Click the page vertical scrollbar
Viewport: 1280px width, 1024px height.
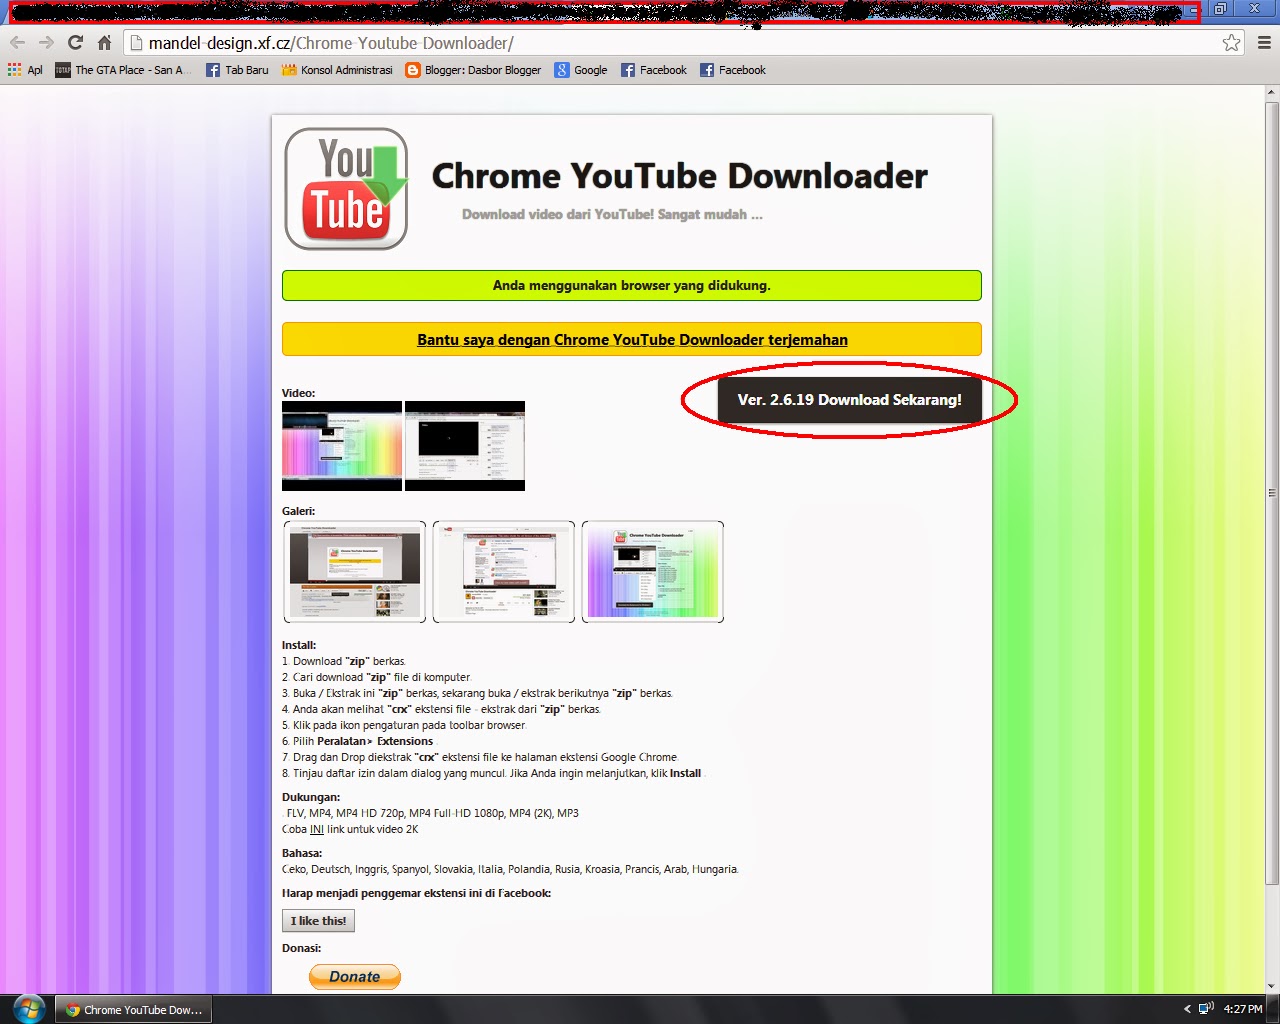[1272, 492]
